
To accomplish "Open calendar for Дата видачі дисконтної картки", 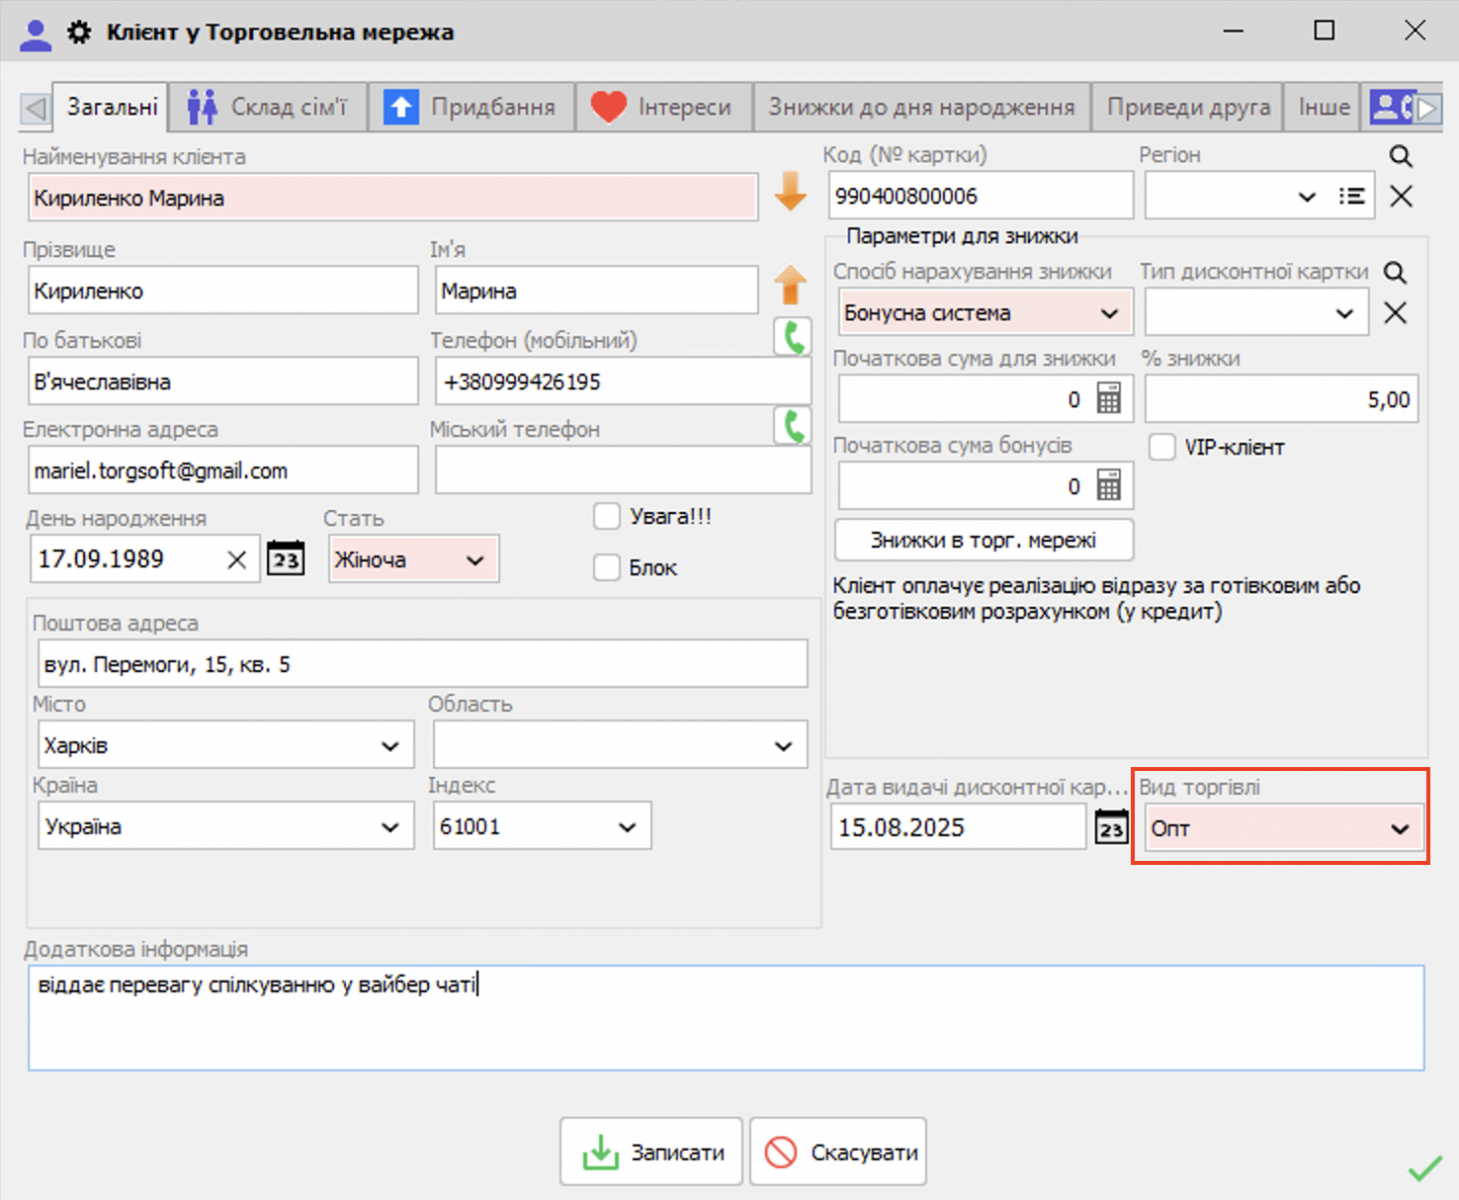I will 1110,827.
